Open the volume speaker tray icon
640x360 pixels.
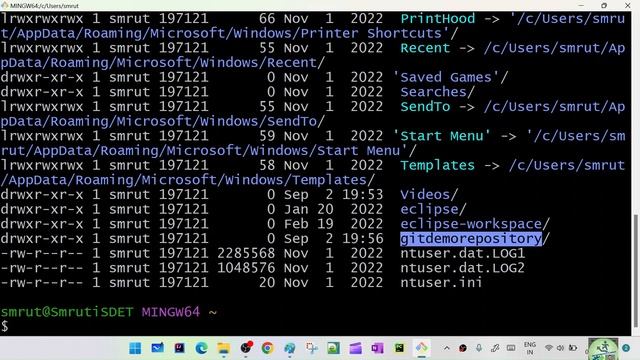560,348
